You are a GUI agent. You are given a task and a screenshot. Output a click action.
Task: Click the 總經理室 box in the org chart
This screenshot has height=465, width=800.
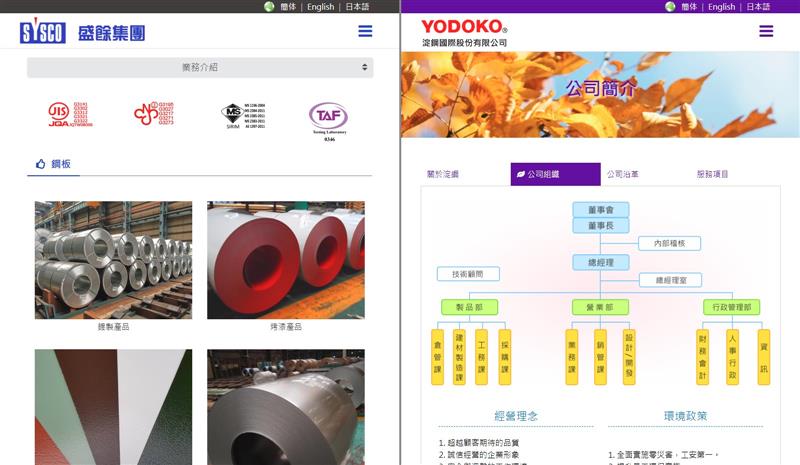pyautogui.click(x=671, y=280)
